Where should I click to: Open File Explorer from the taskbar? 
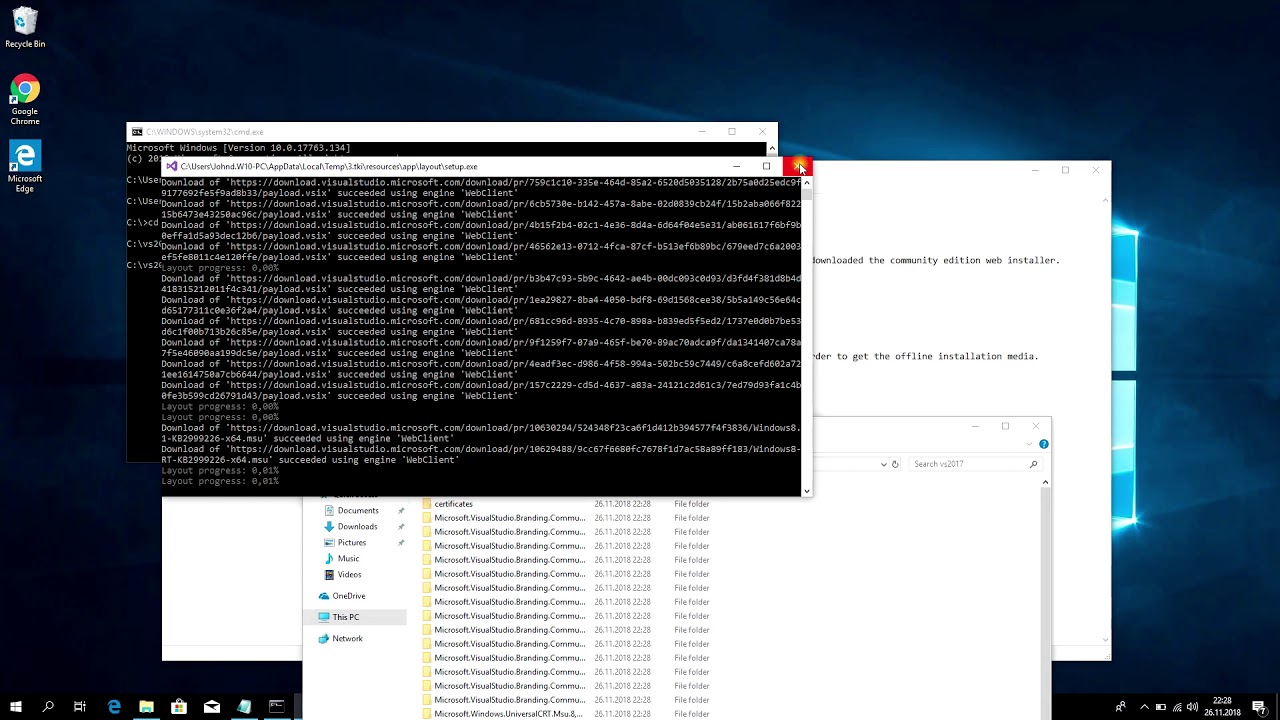point(146,707)
